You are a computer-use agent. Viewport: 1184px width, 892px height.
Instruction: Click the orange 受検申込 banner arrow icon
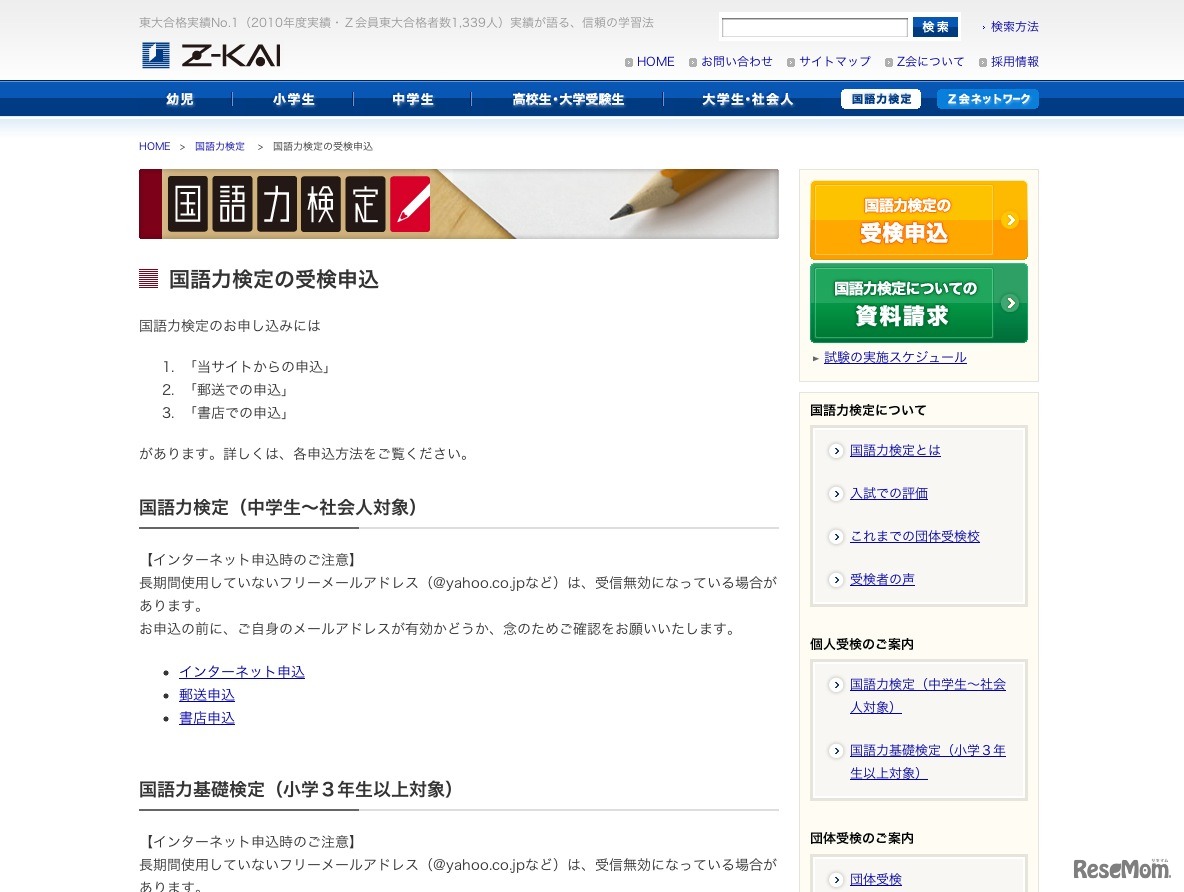tap(1011, 220)
